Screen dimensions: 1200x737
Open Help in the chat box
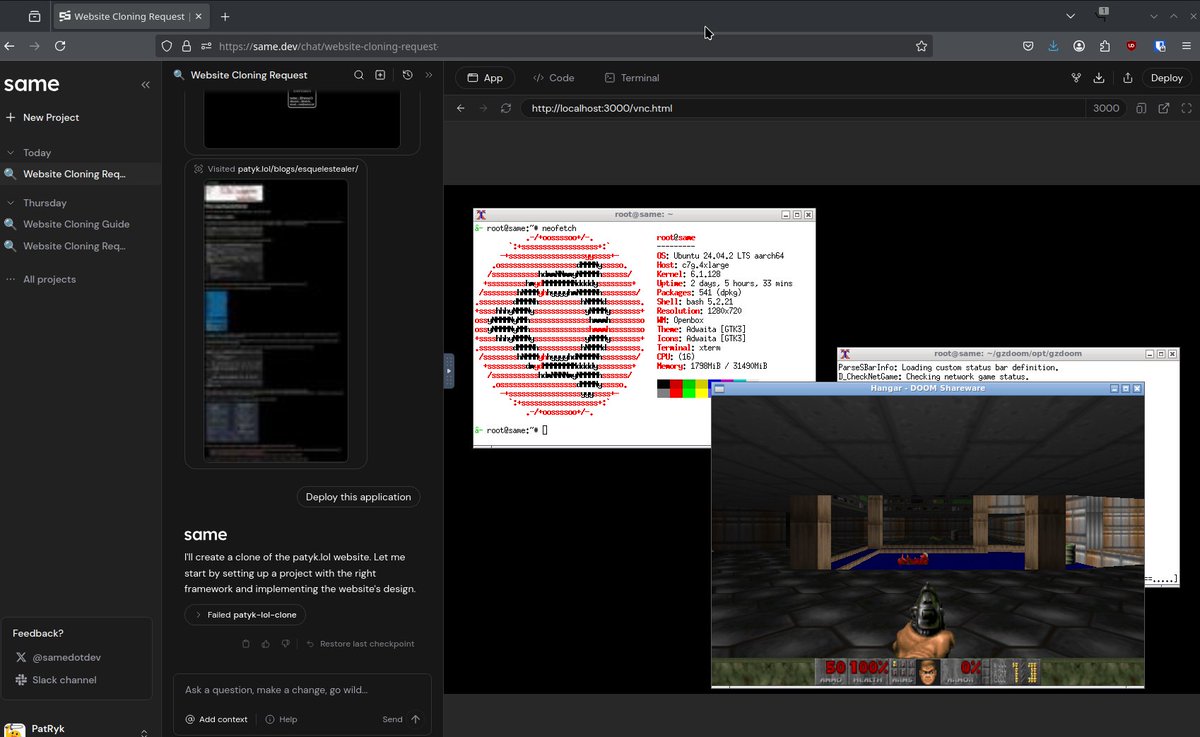[x=281, y=719]
